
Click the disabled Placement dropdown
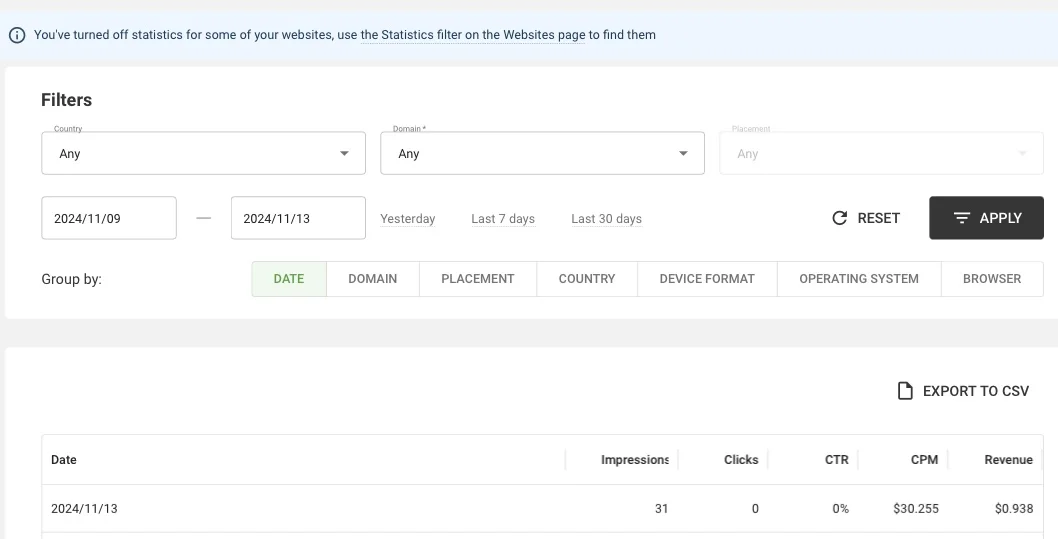pyautogui.click(x=881, y=153)
